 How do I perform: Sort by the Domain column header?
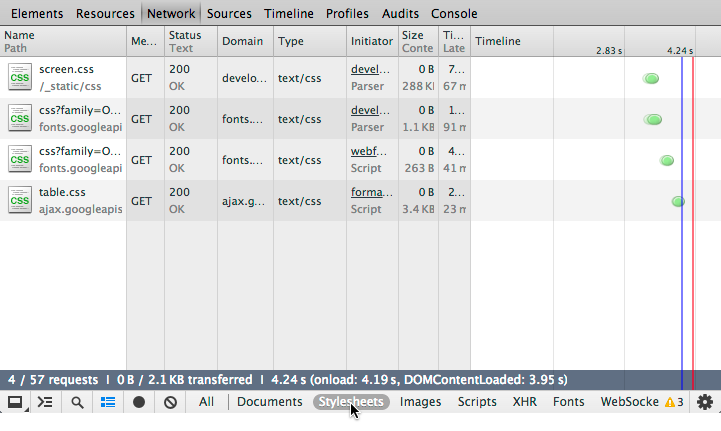(246, 41)
